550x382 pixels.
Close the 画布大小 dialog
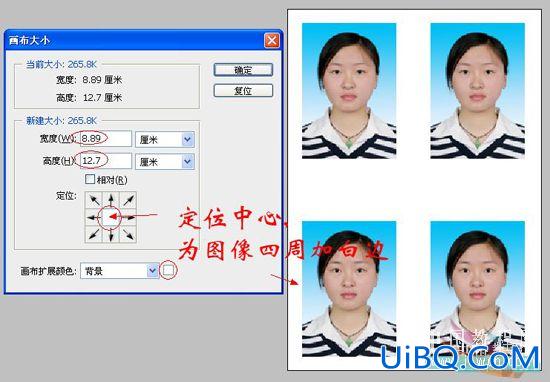pos(272,41)
